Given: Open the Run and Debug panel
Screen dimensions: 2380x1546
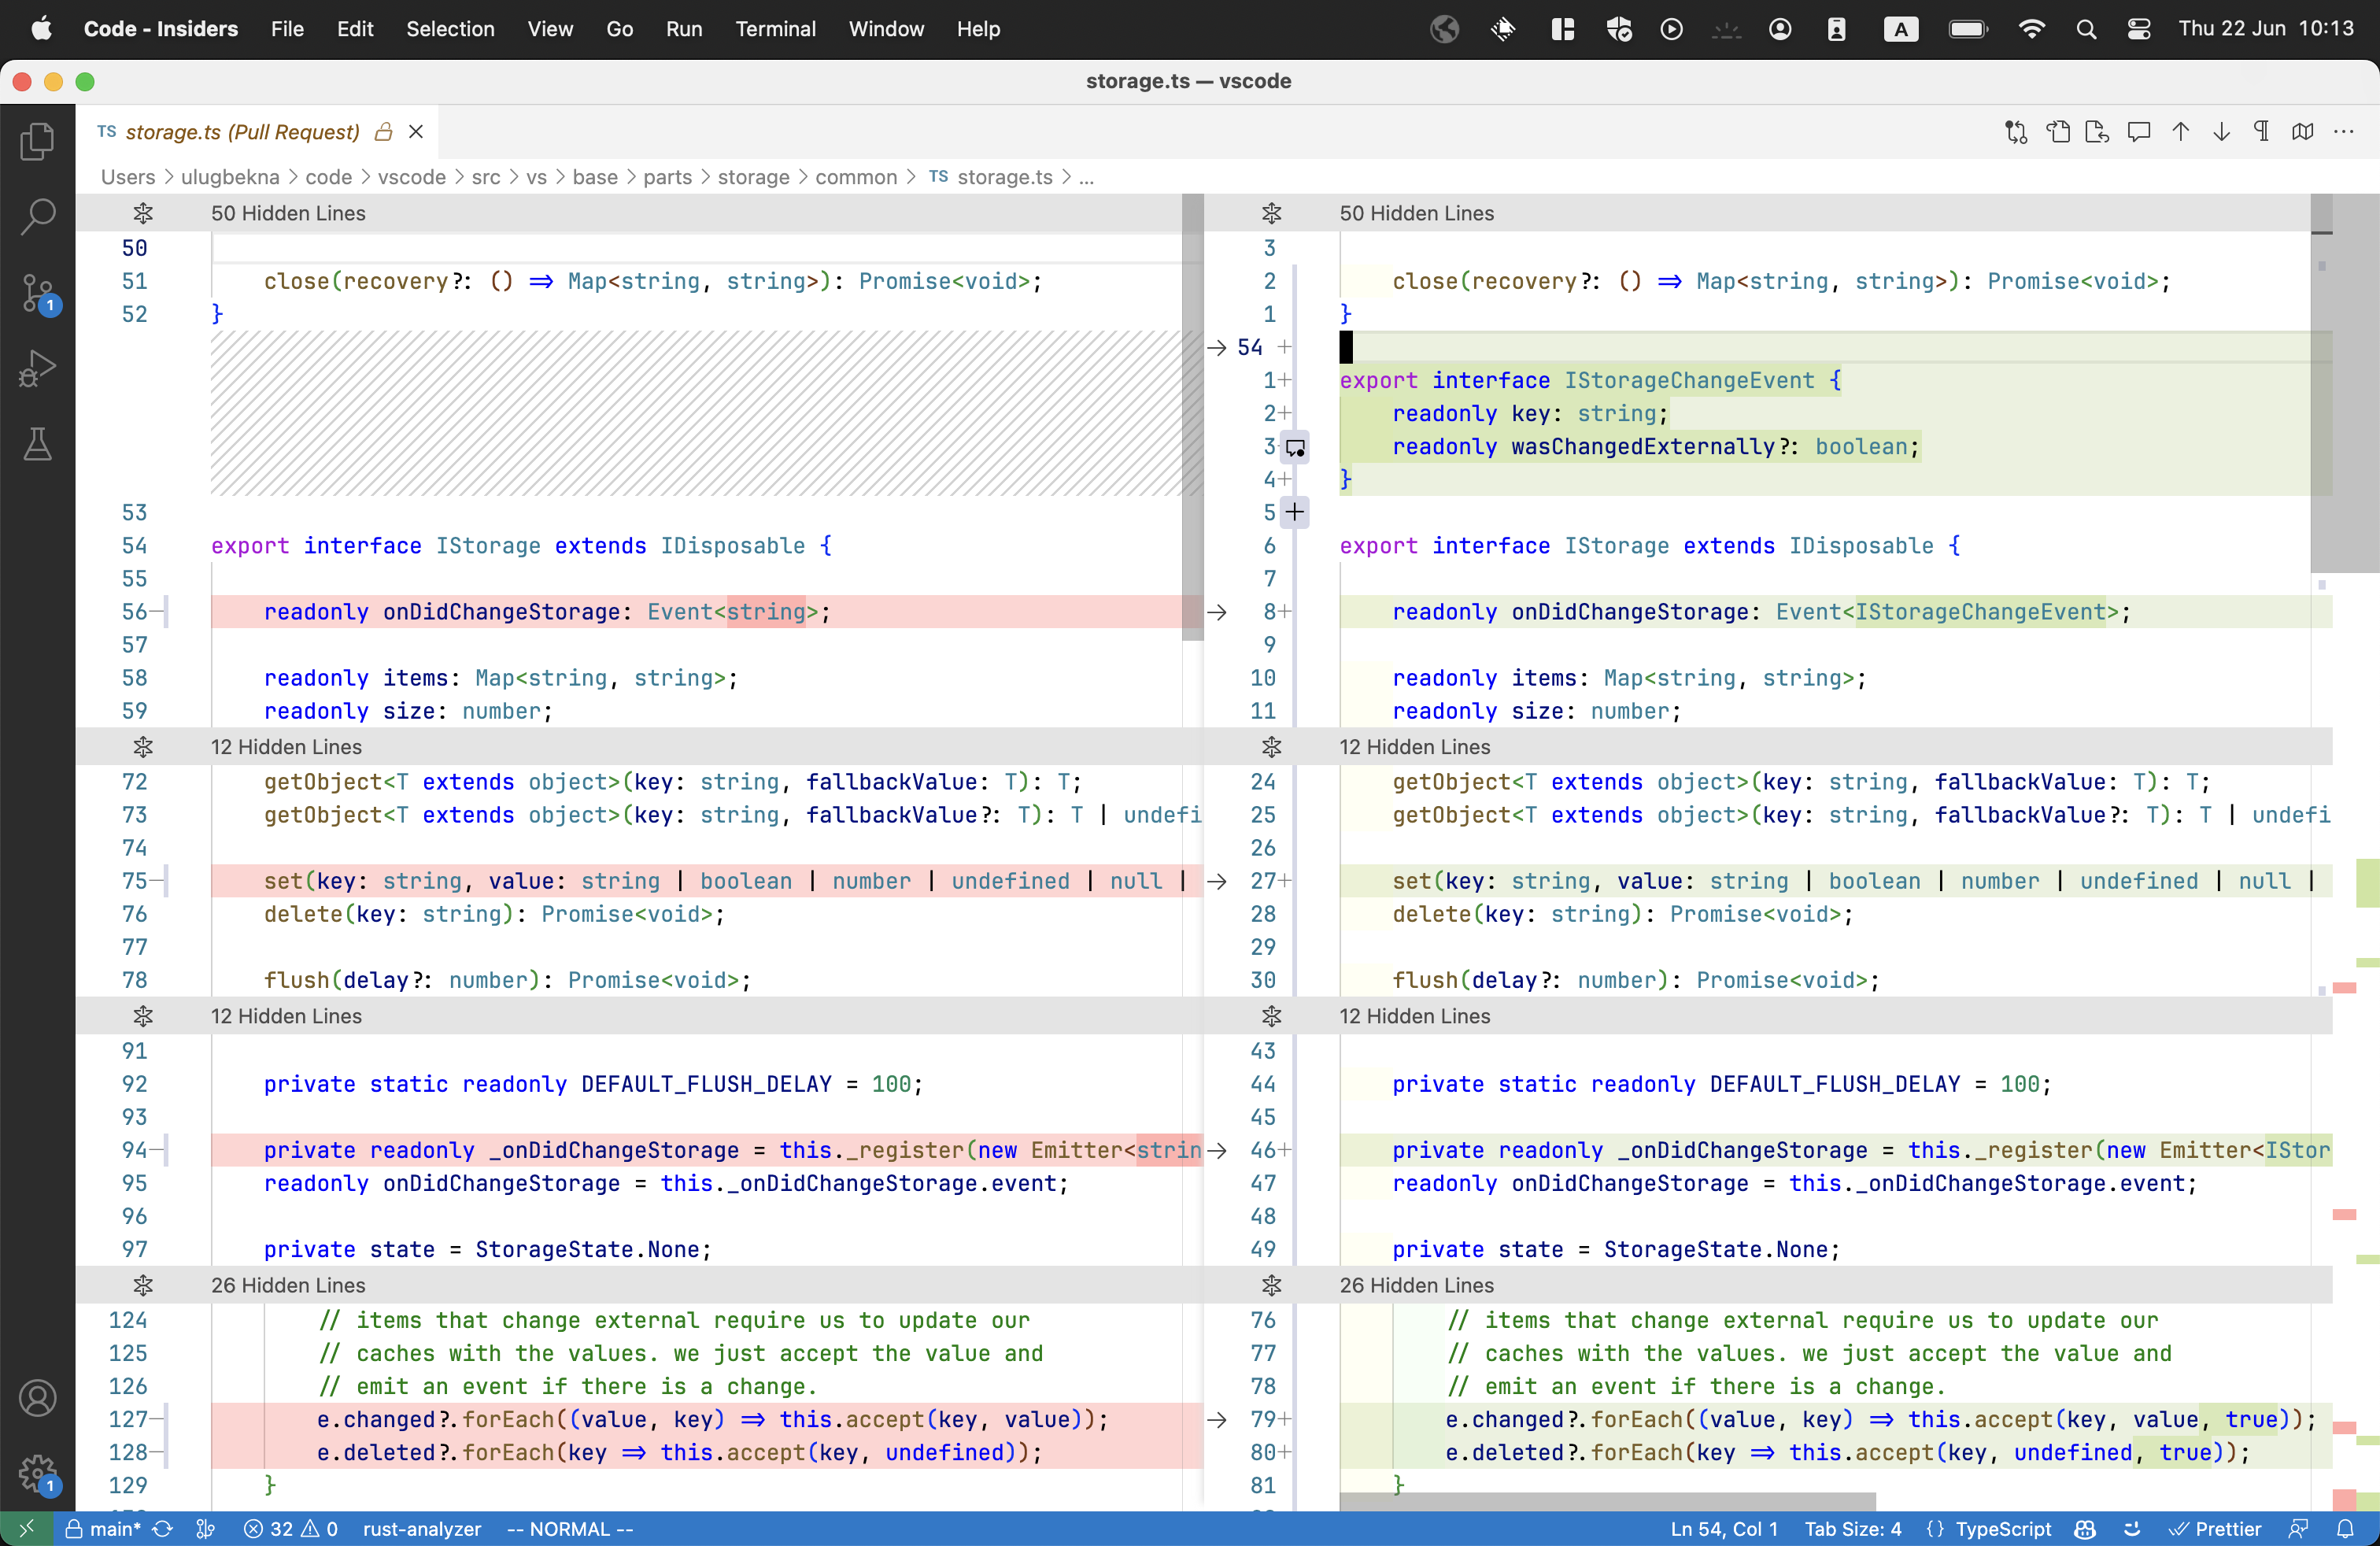Looking at the screenshot, I should (38, 368).
